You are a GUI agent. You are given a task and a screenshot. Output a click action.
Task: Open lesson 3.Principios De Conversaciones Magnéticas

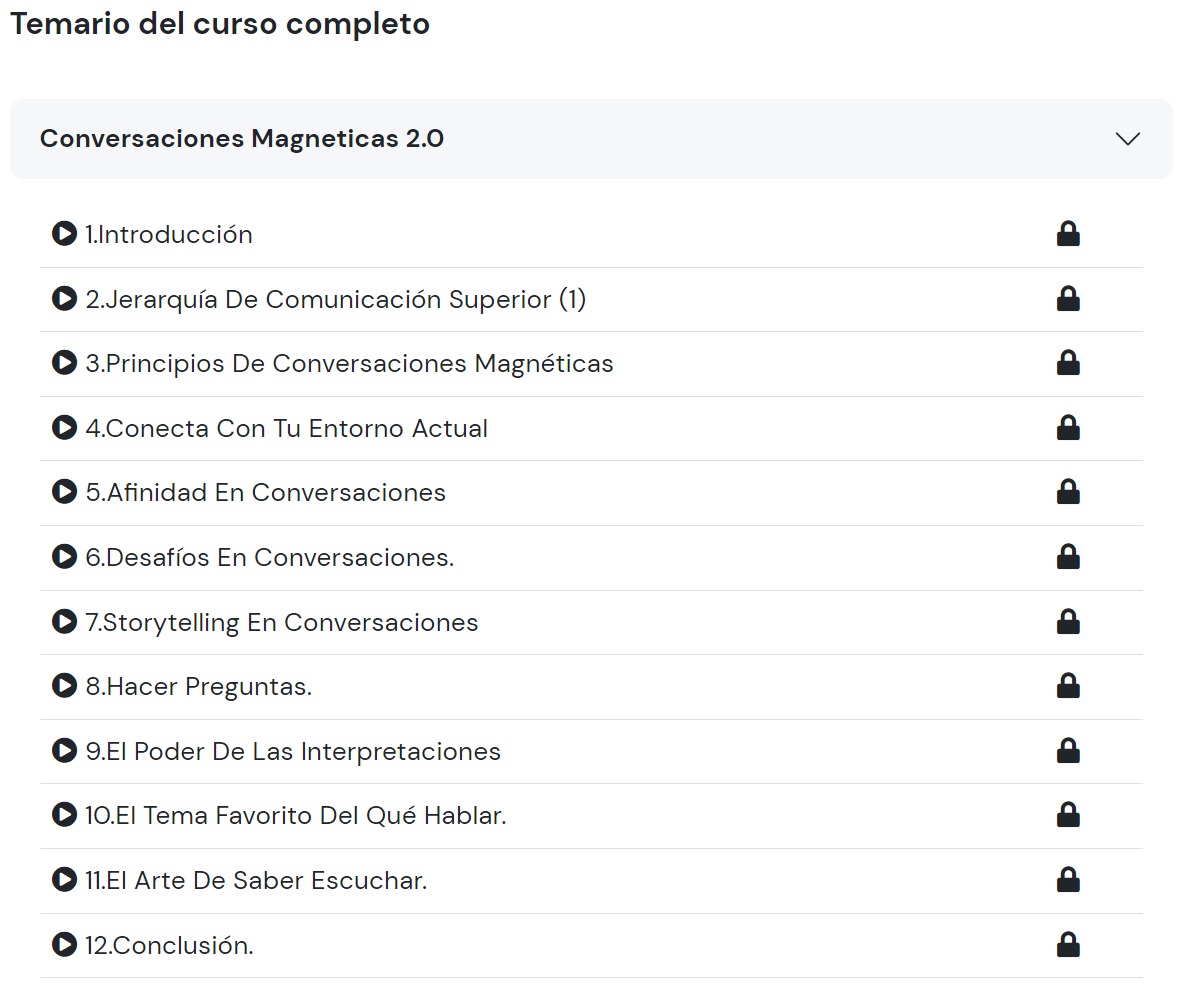[349, 363]
